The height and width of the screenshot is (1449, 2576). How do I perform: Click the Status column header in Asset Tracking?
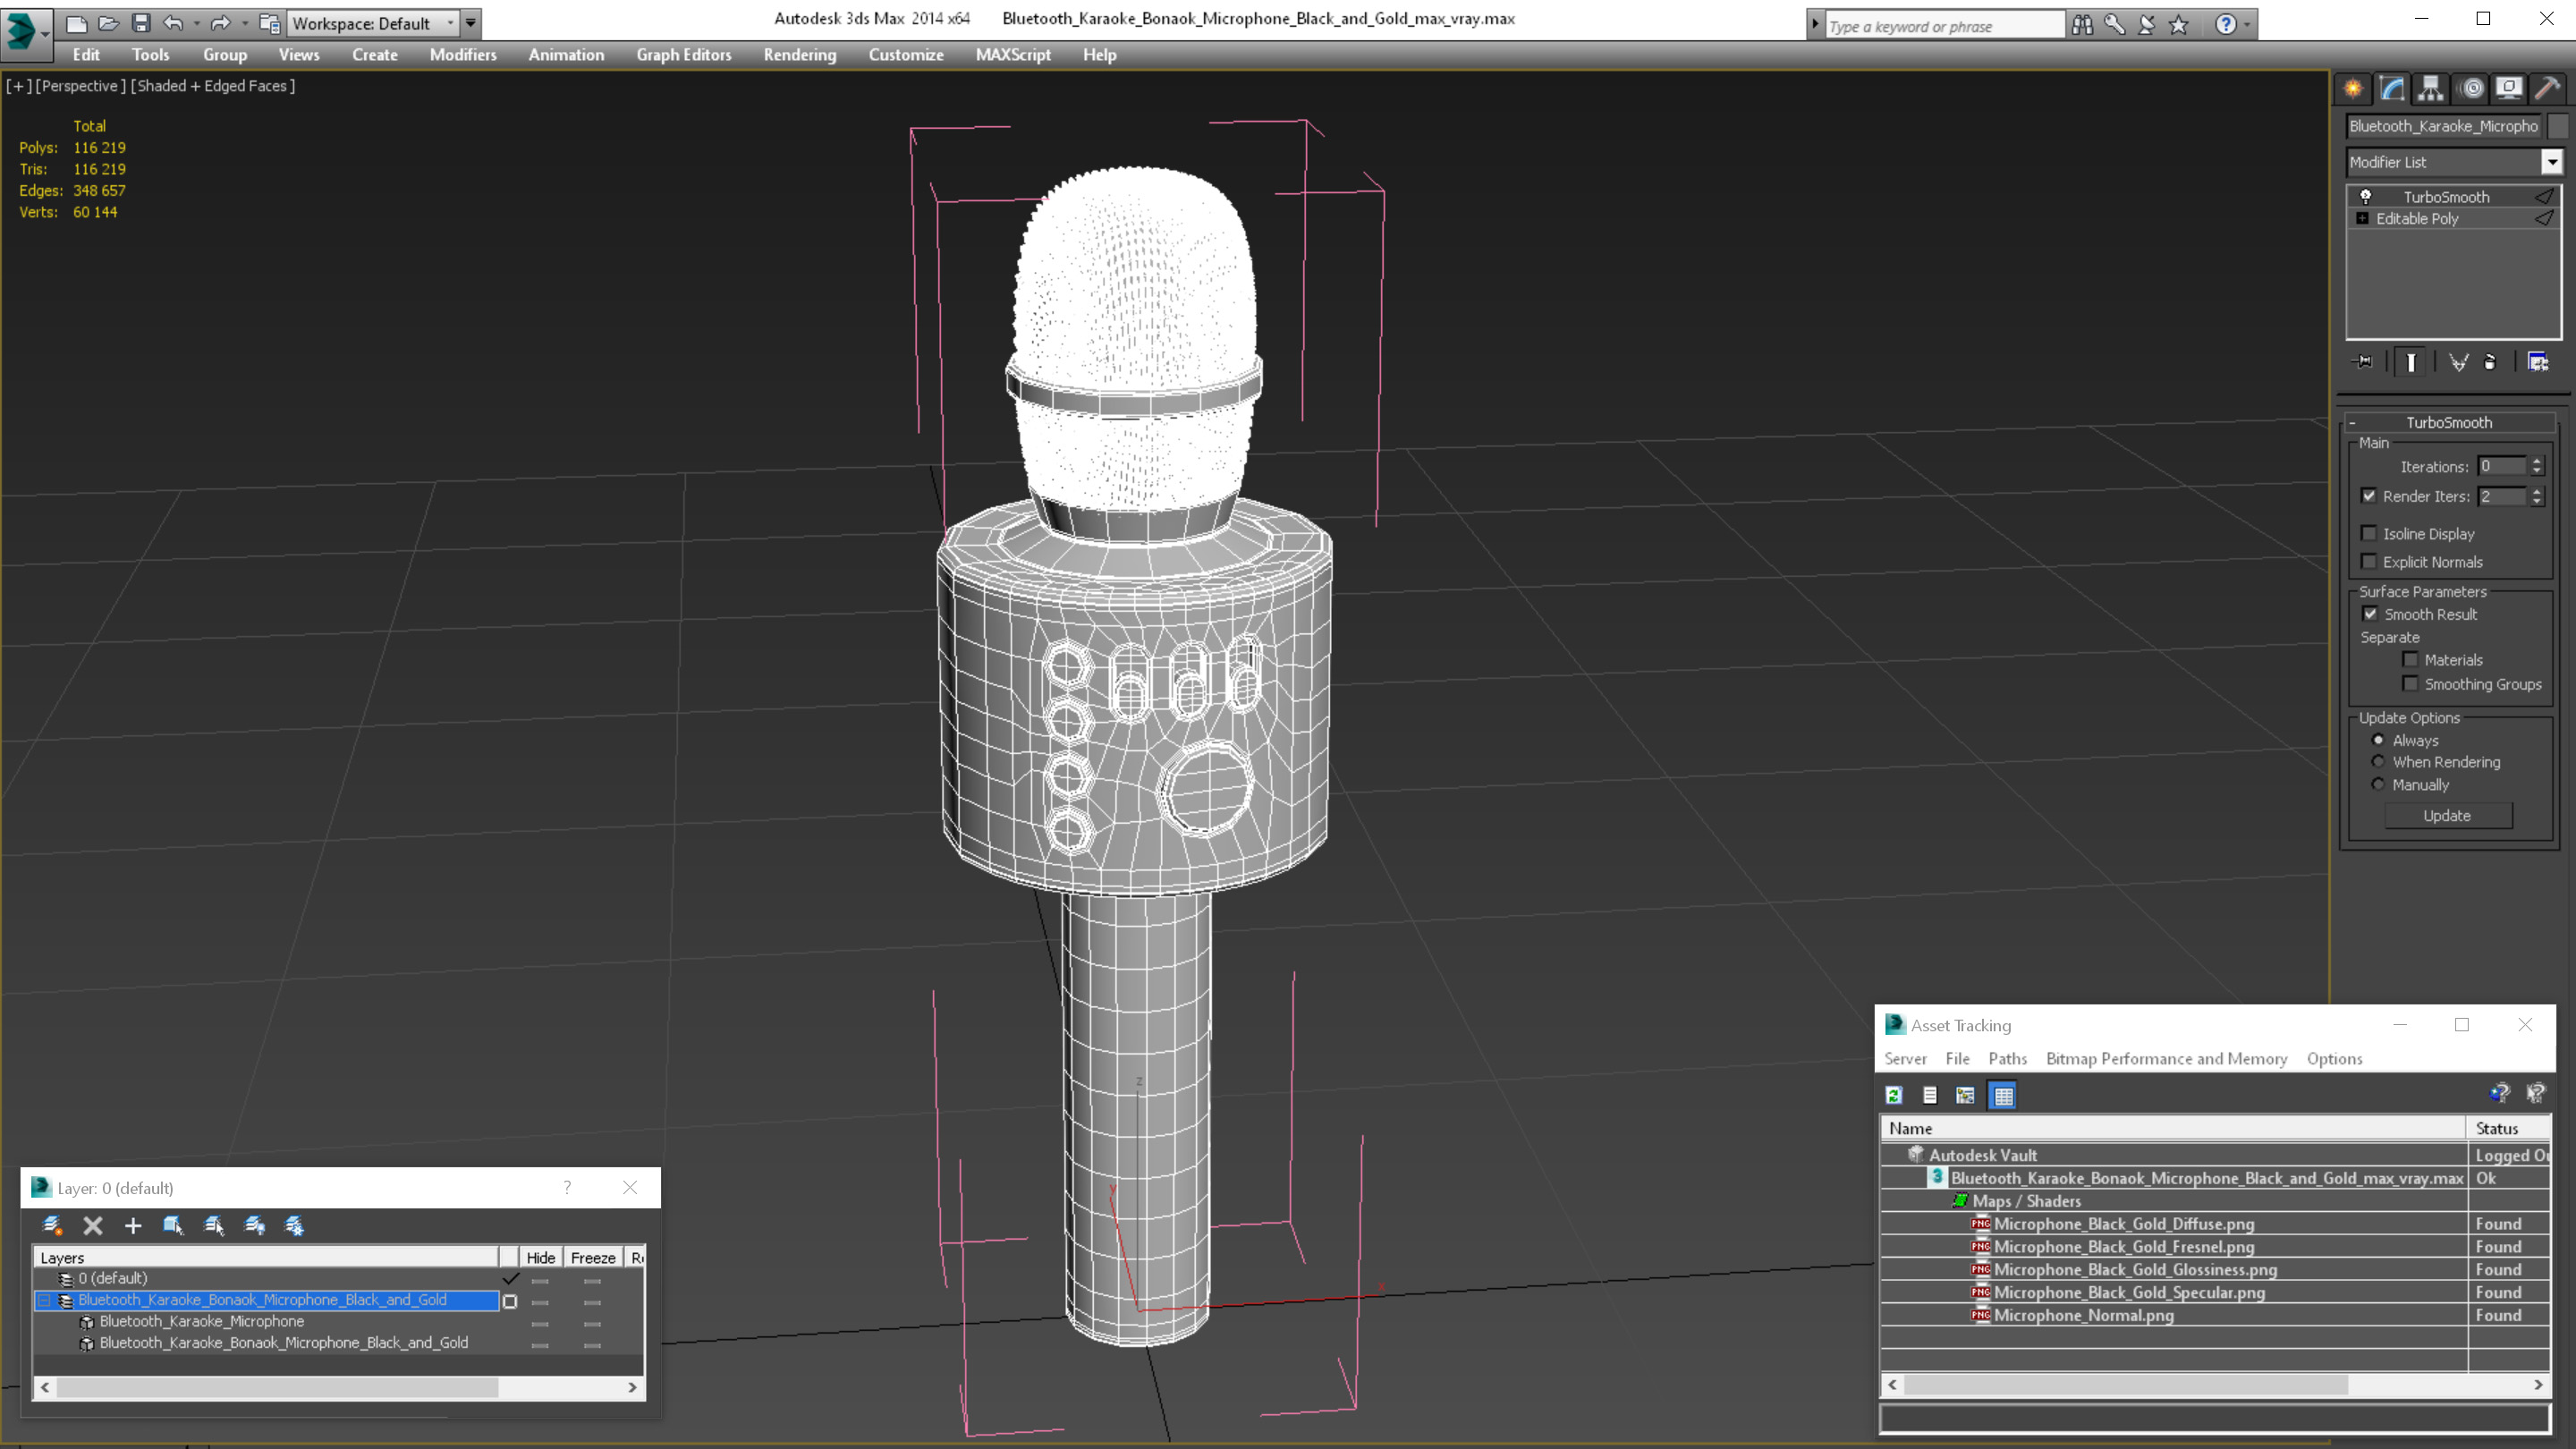[2508, 1128]
